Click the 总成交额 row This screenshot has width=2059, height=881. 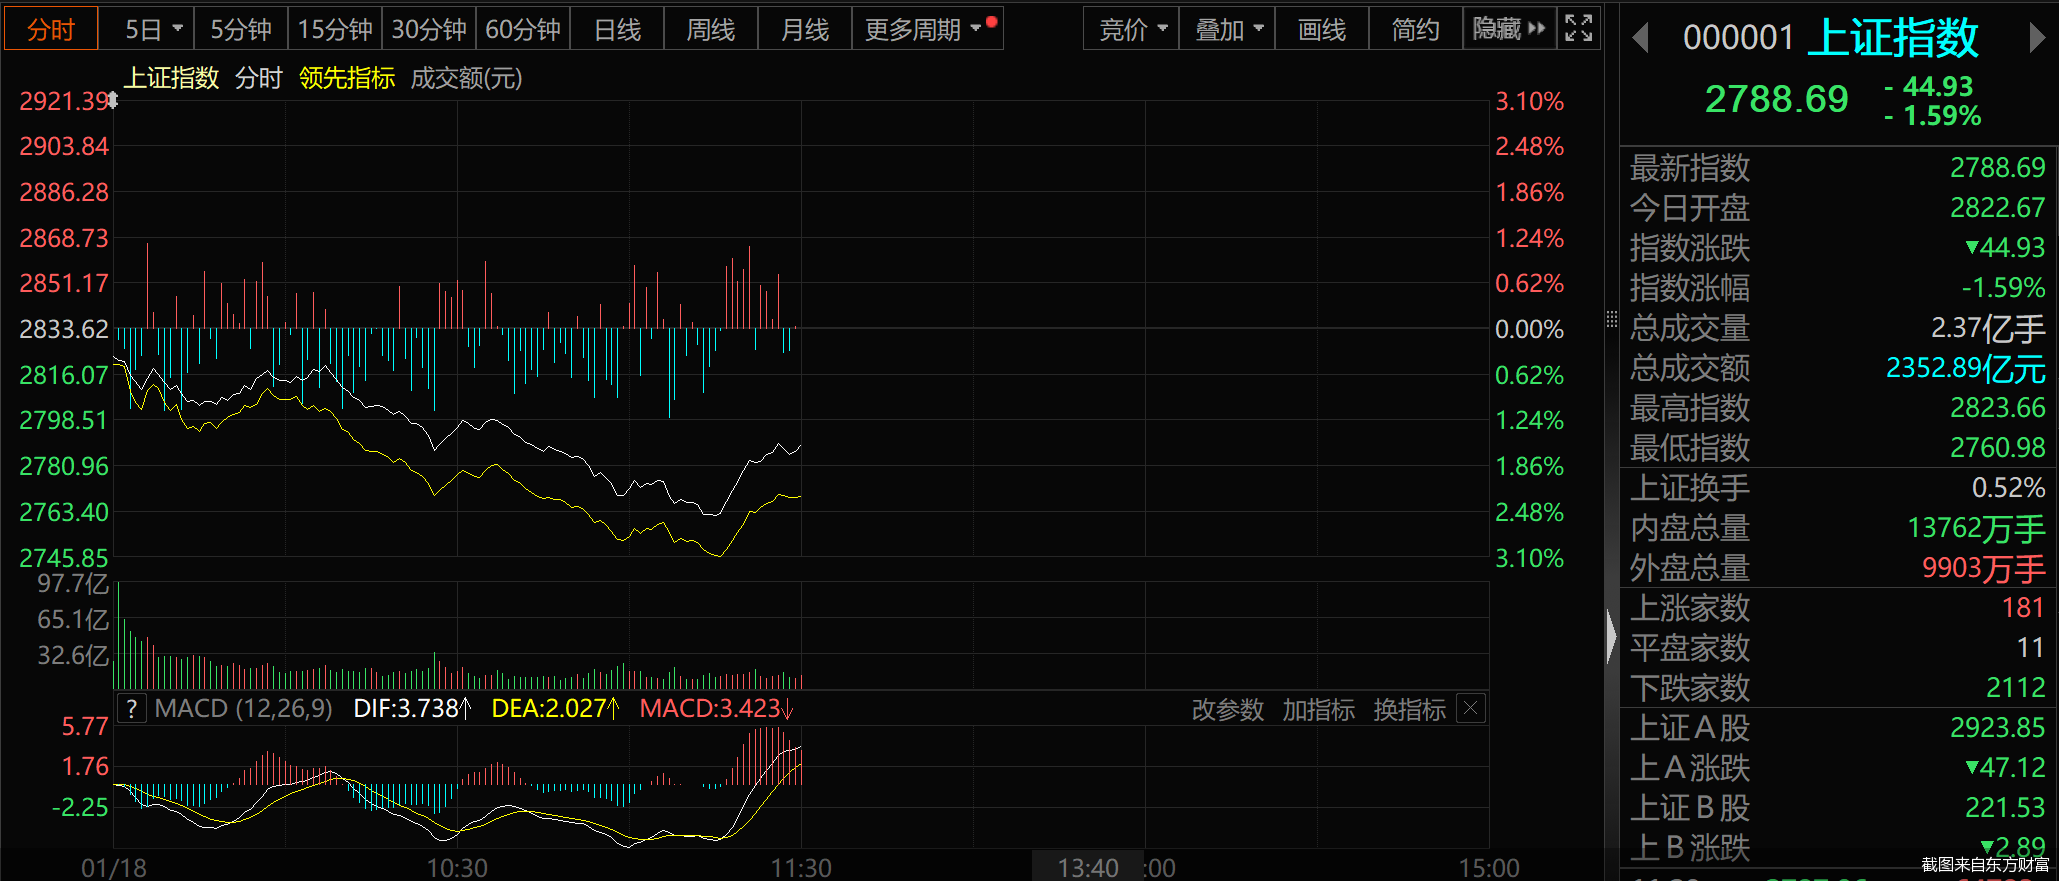[x=1838, y=368]
